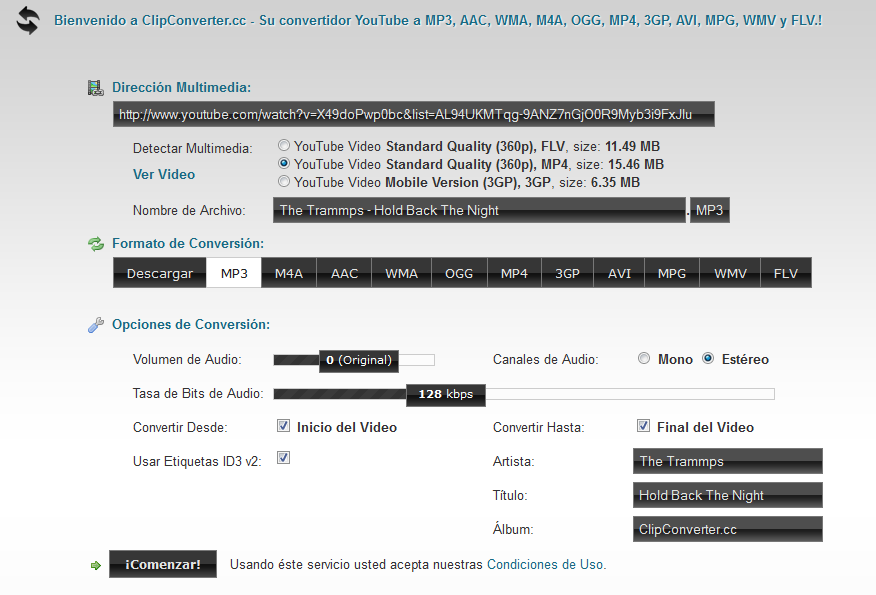Click the ClipConverter swirl logo icon
The image size is (876, 595).
(28, 20)
